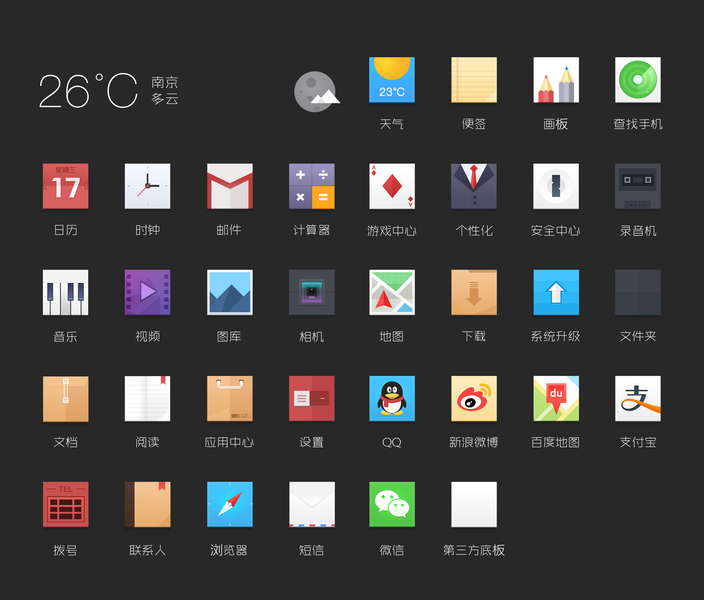Launch the 浏览器 browser compass icon

(x=229, y=505)
